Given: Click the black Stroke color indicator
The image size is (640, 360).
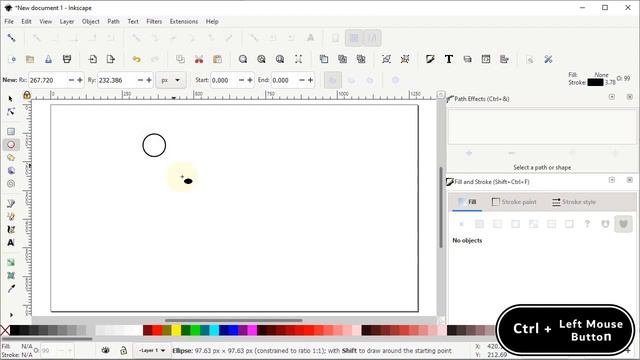Looking at the screenshot, I should (595, 82).
